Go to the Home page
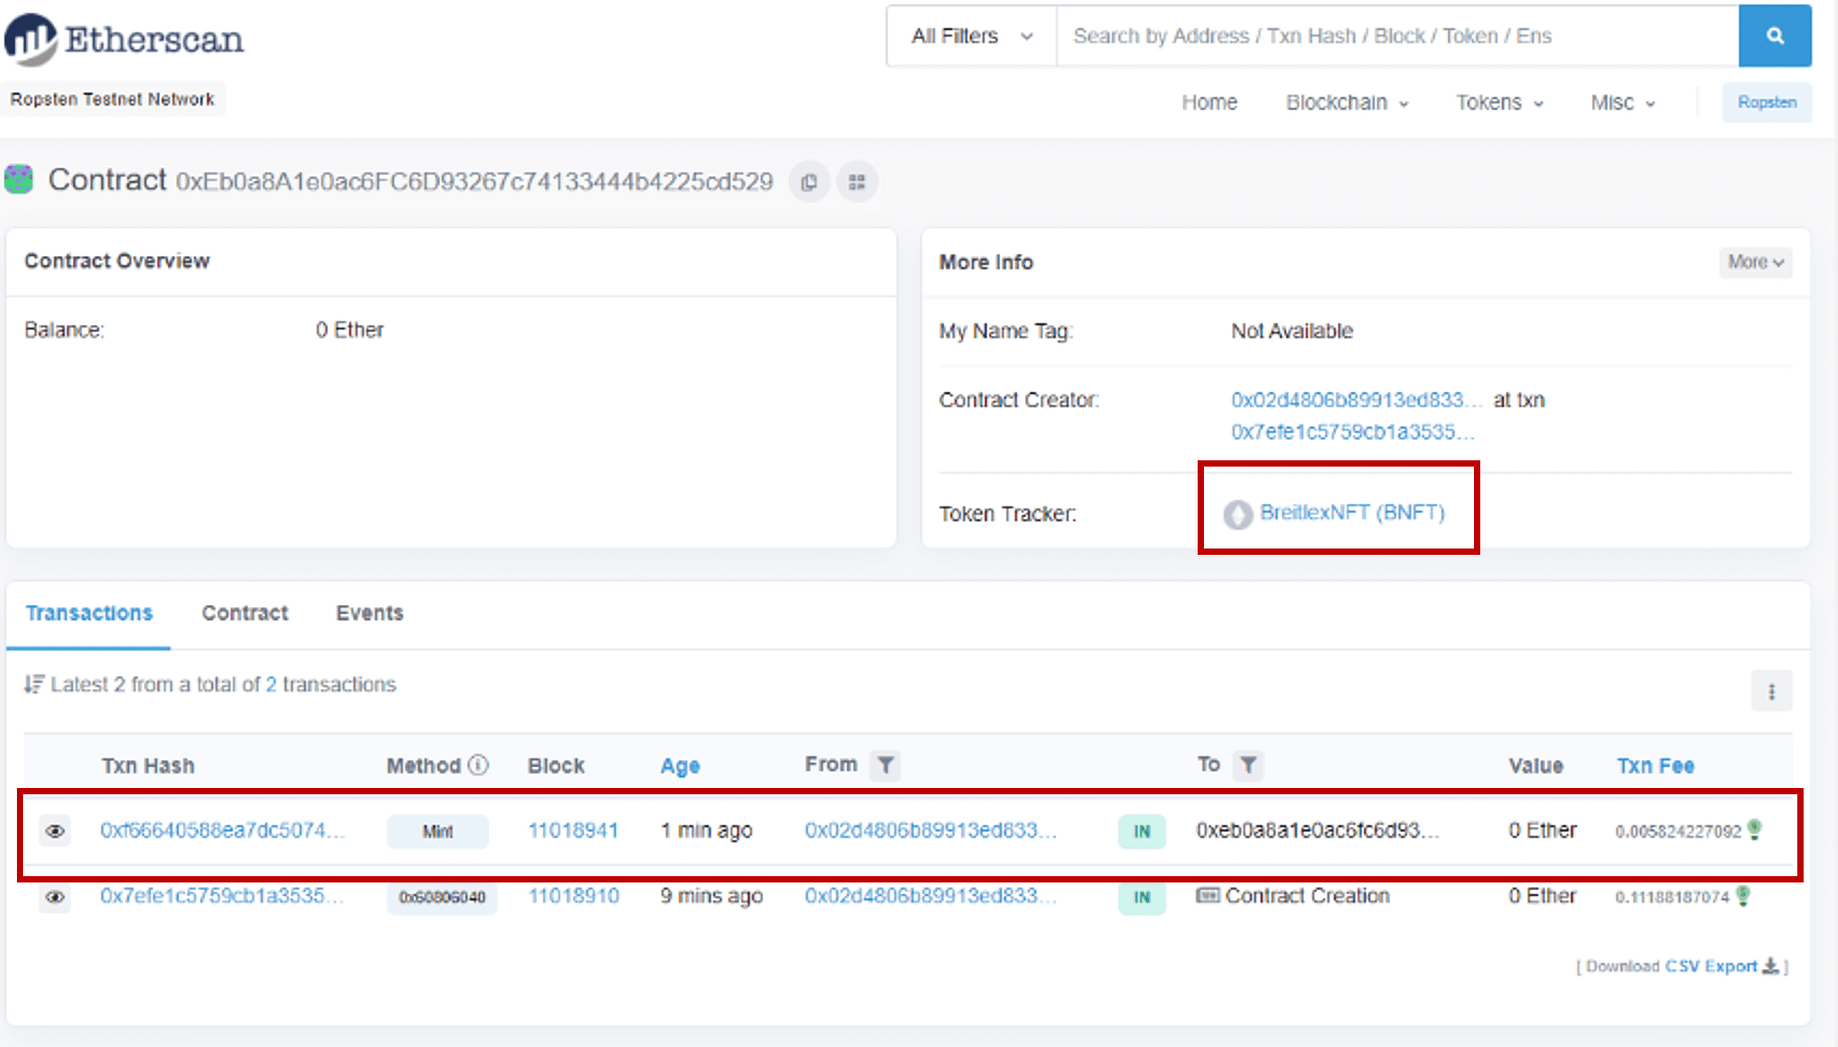Screen dimensions: 1838x1047 tap(1209, 103)
